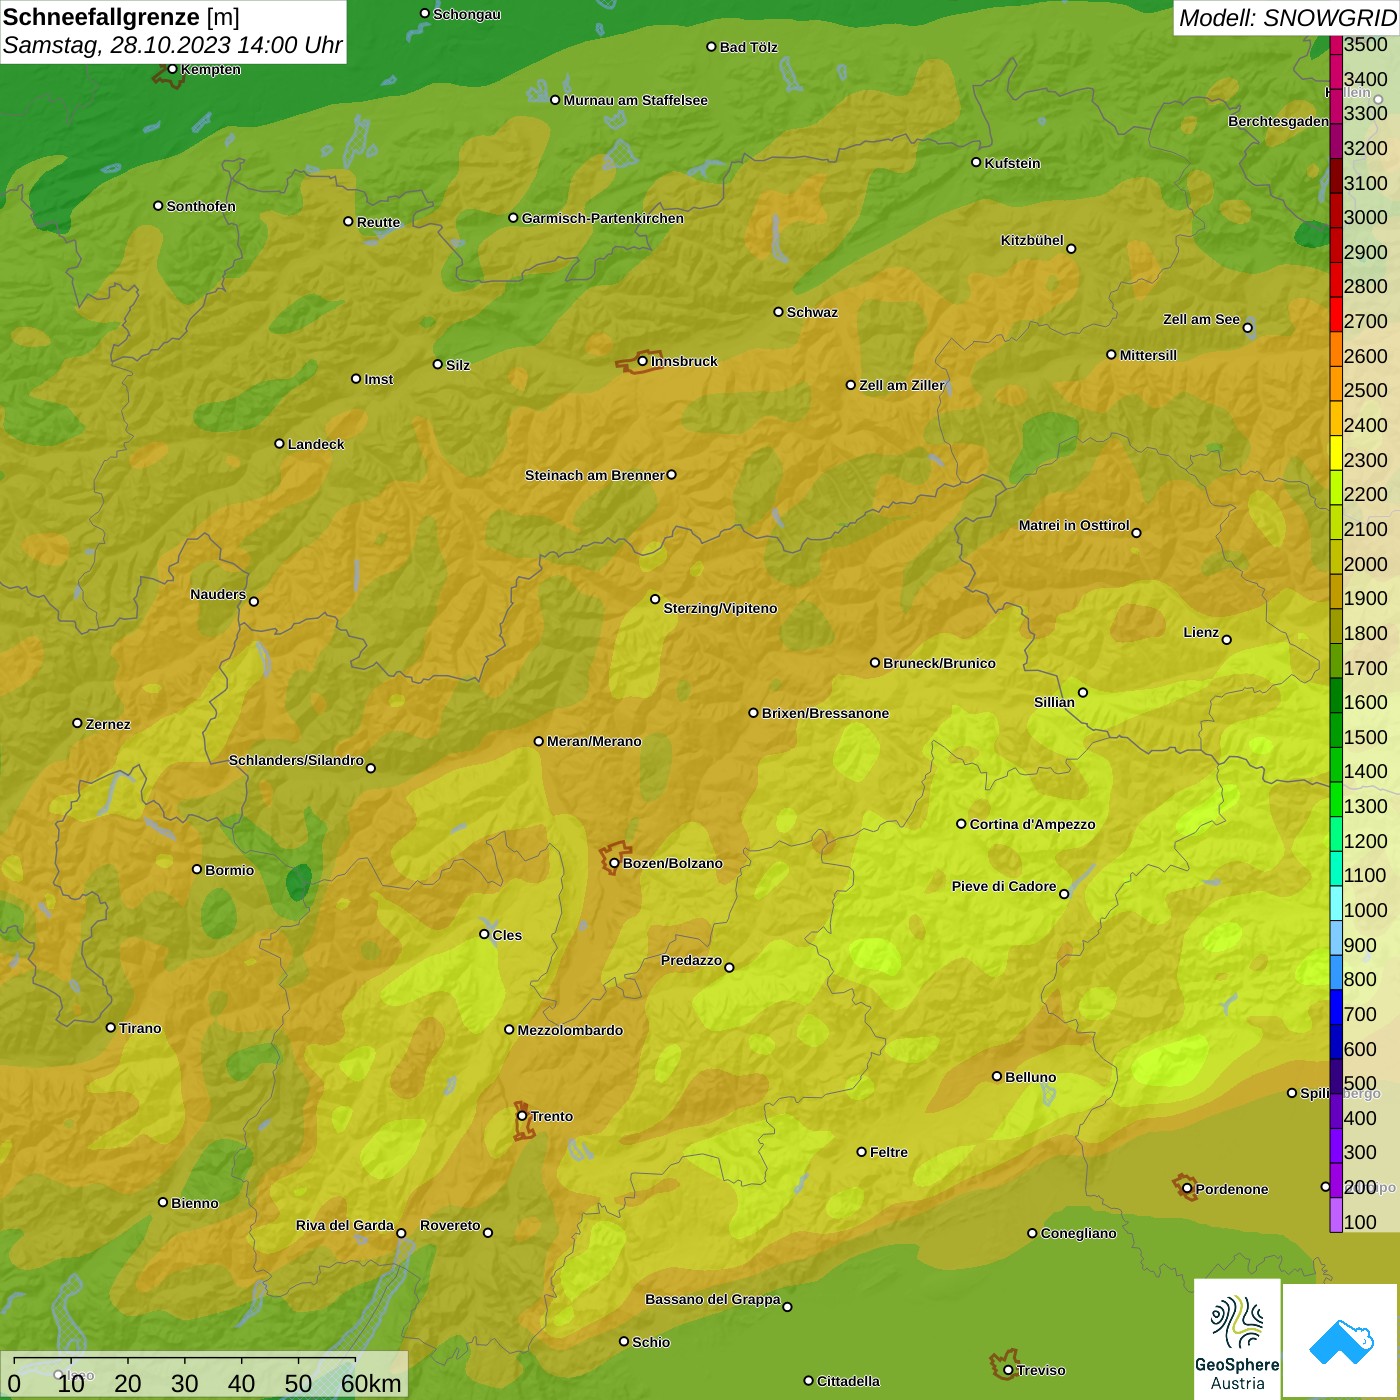
Task: Click the Belluno location dot
Action: (x=996, y=1076)
